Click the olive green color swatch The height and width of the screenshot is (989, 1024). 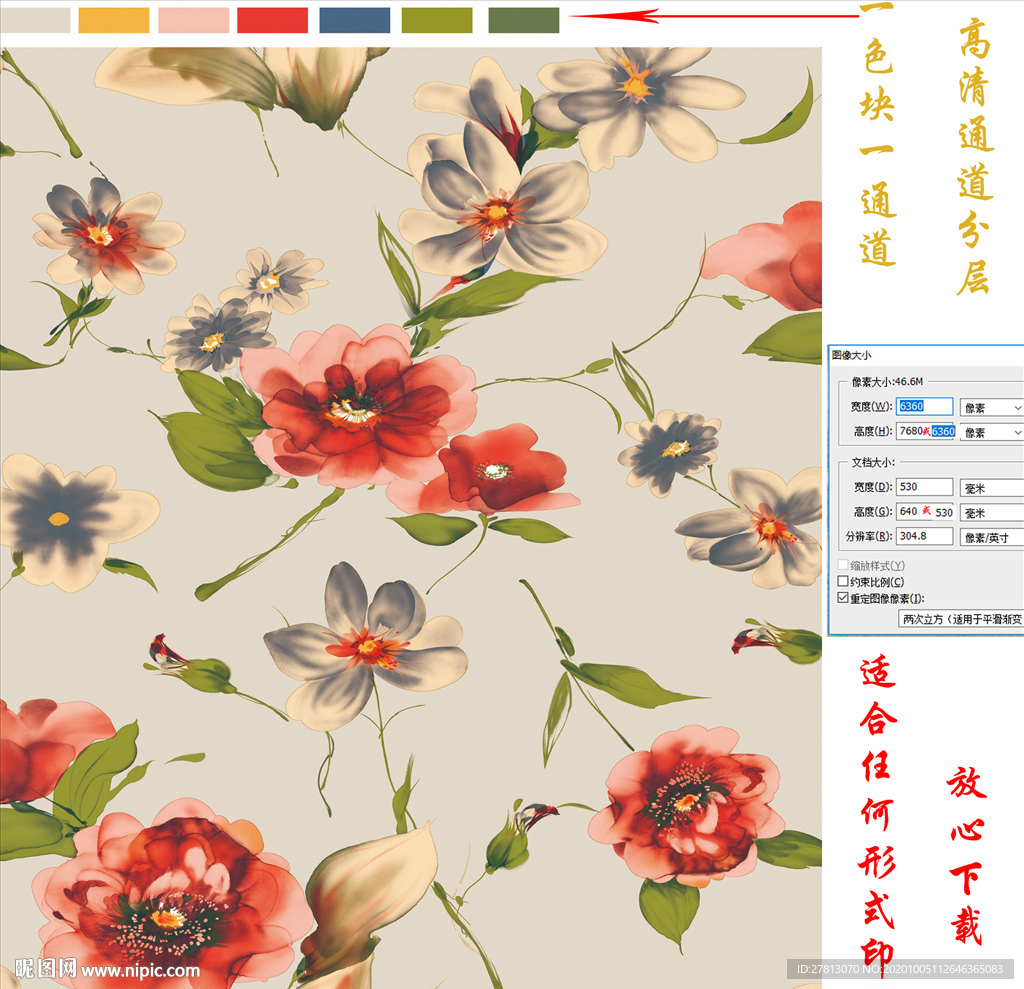[437, 20]
